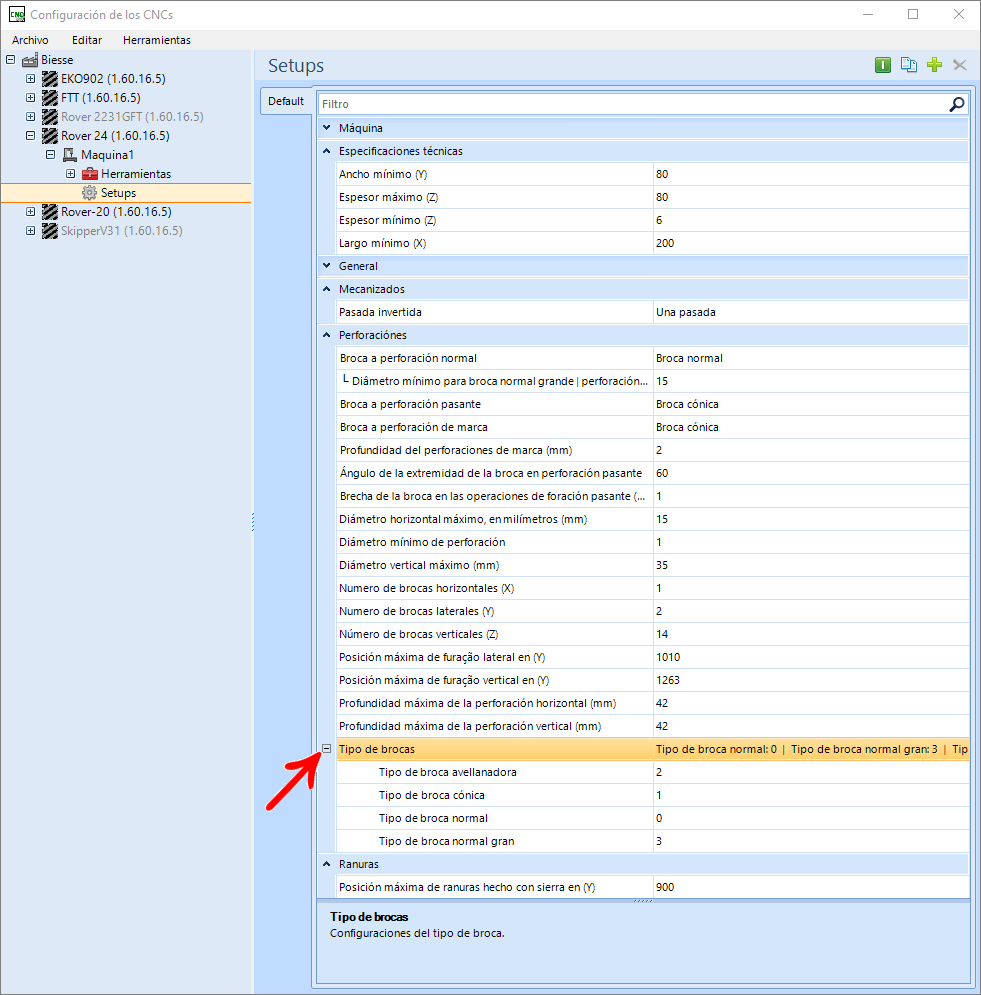Image resolution: width=981 pixels, height=995 pixels.
Task: Expand the General property group
Action: [327, 266]
